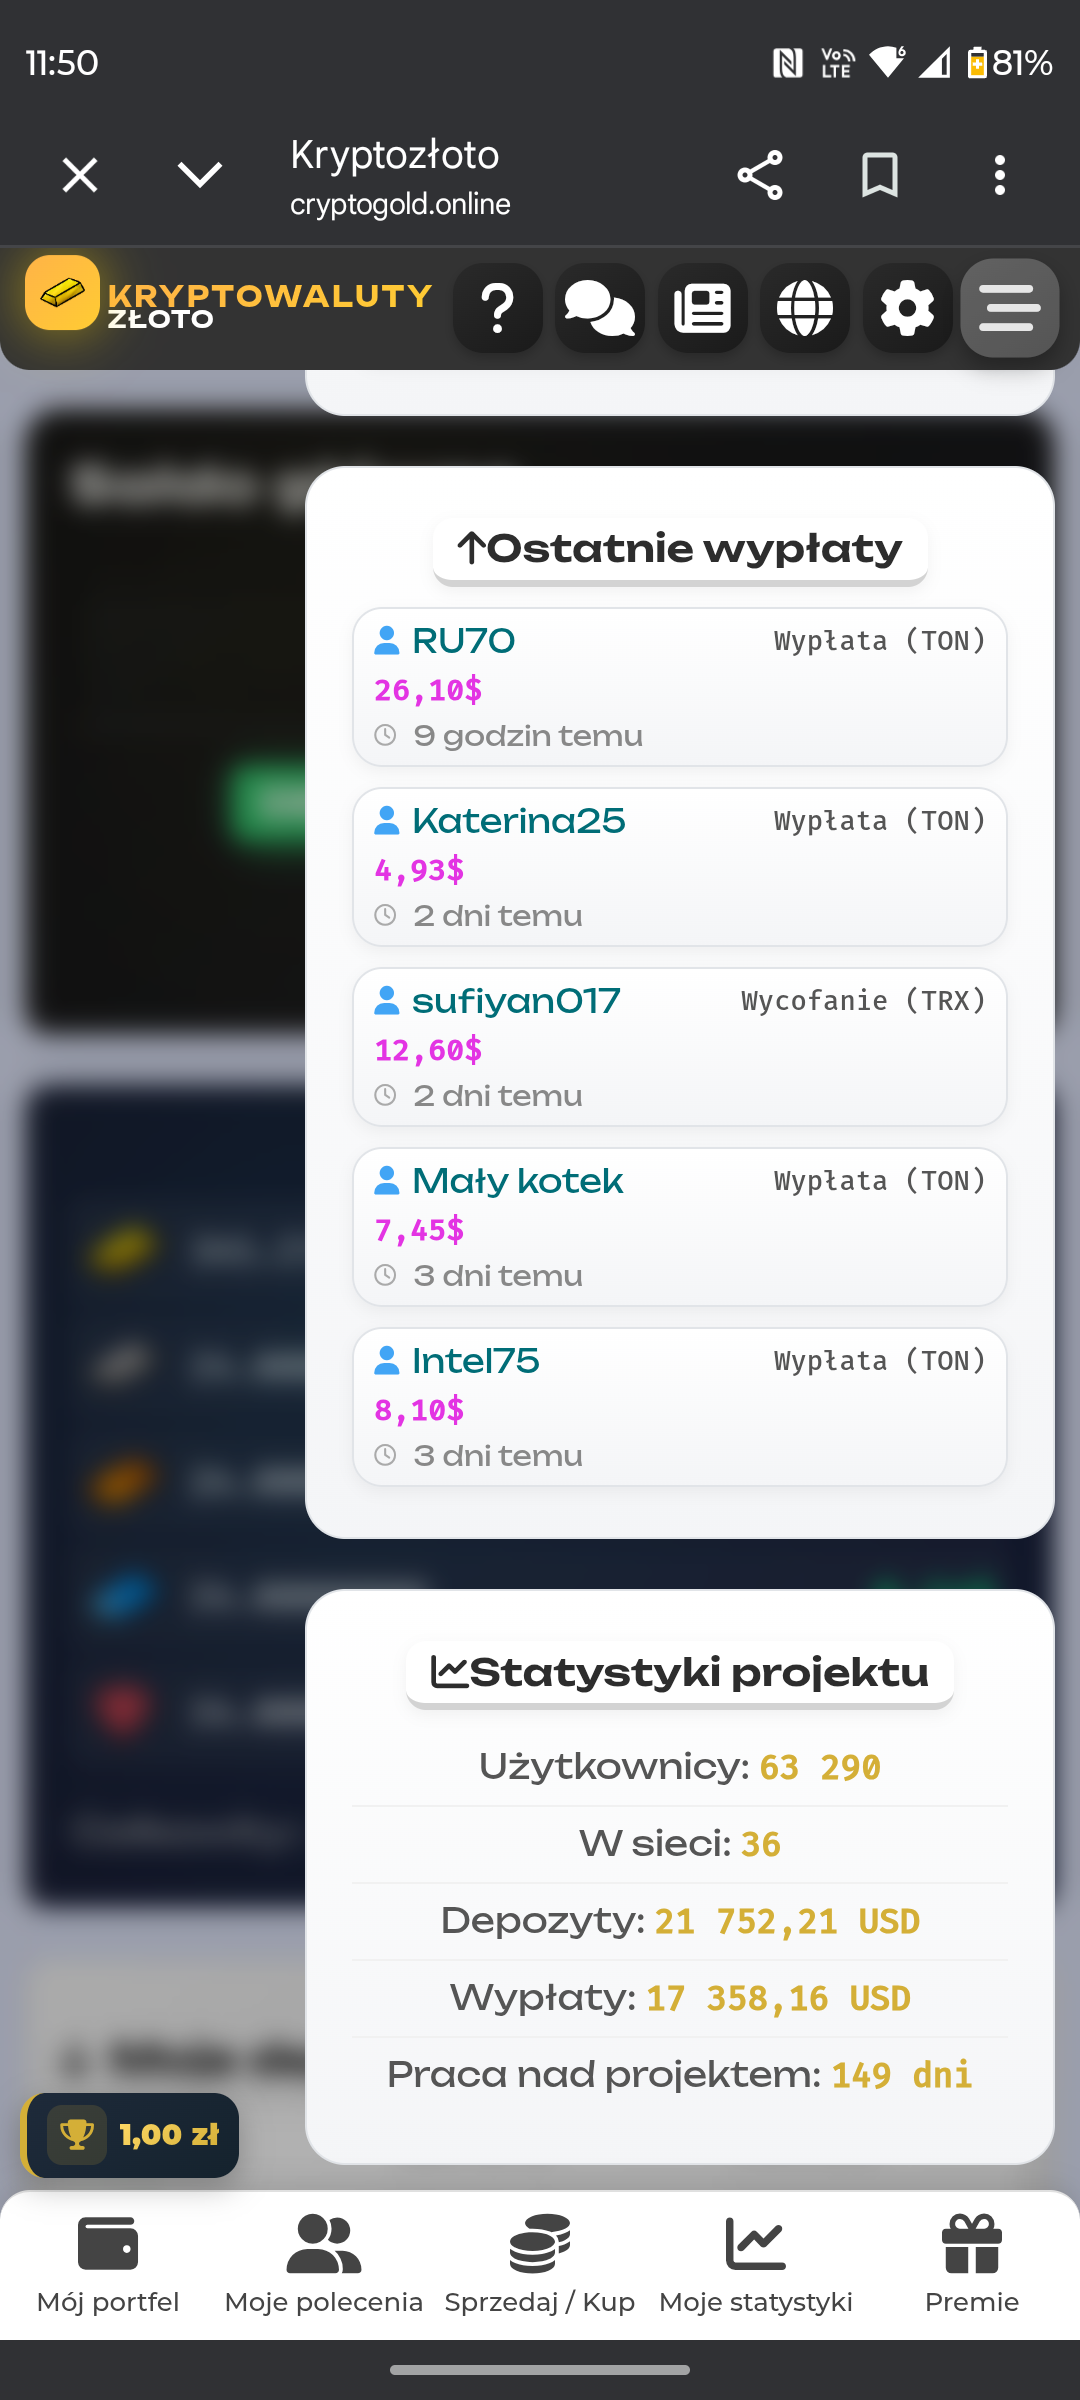Select Sprzedaj / Kup tab
1080x2400 pixels.
[540, 2265]
